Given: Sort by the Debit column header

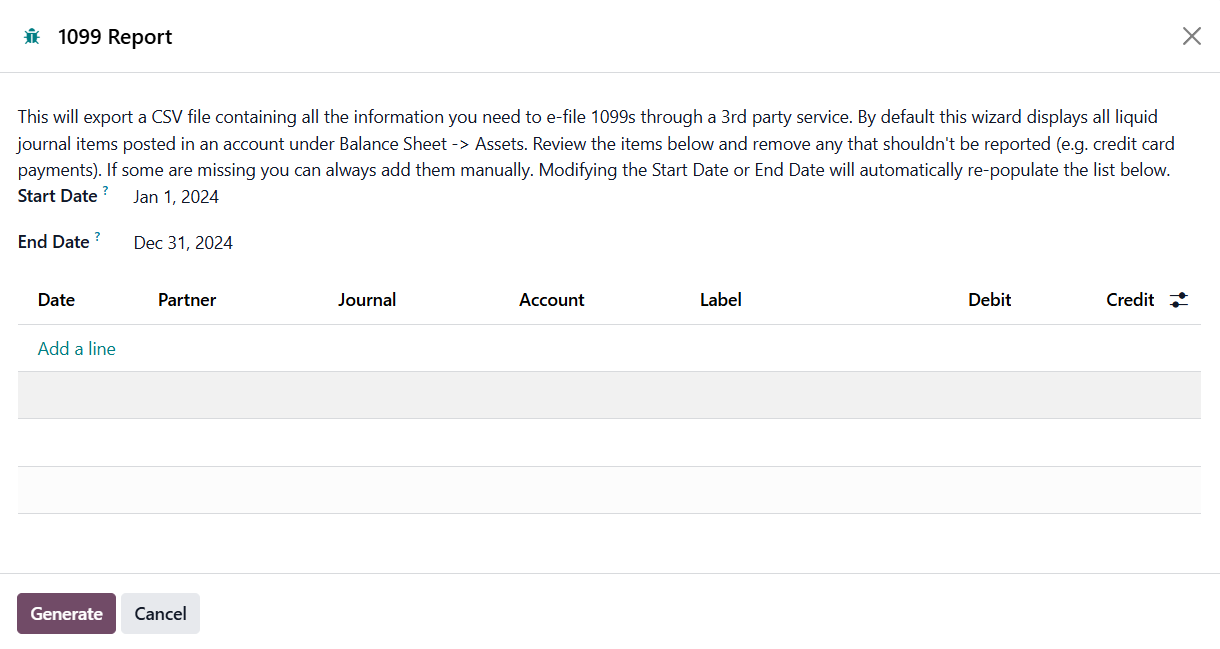Looking at the screenshot, I should [x=989, y=300].
